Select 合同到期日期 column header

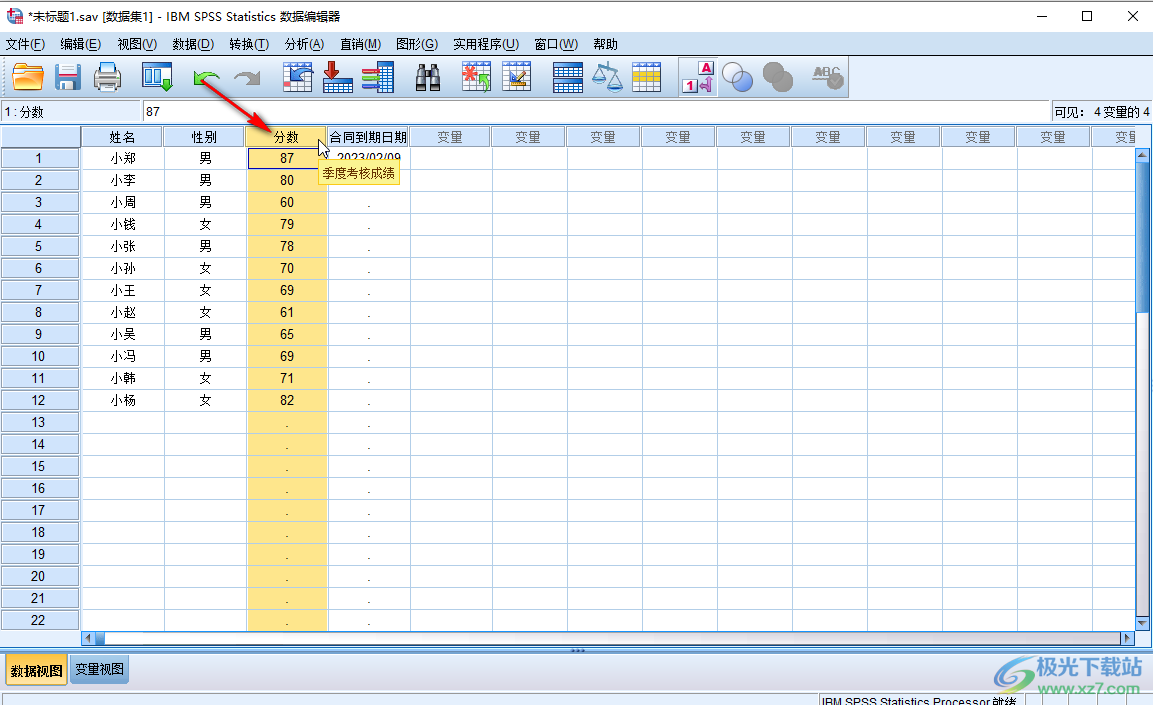pos(368,137)
